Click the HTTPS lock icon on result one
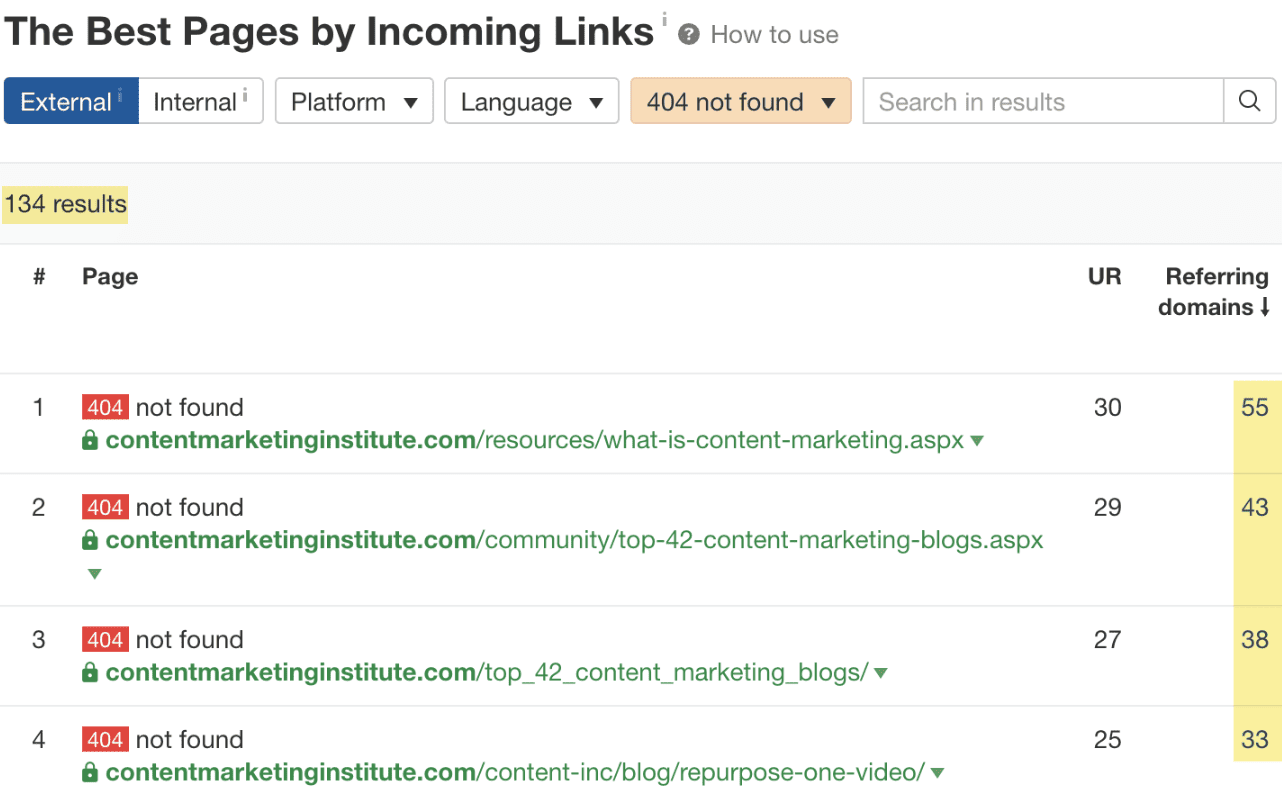Image resolution: width=1282 pixels, height=792 pixels. pyautogui.click(x=92, y=440)
